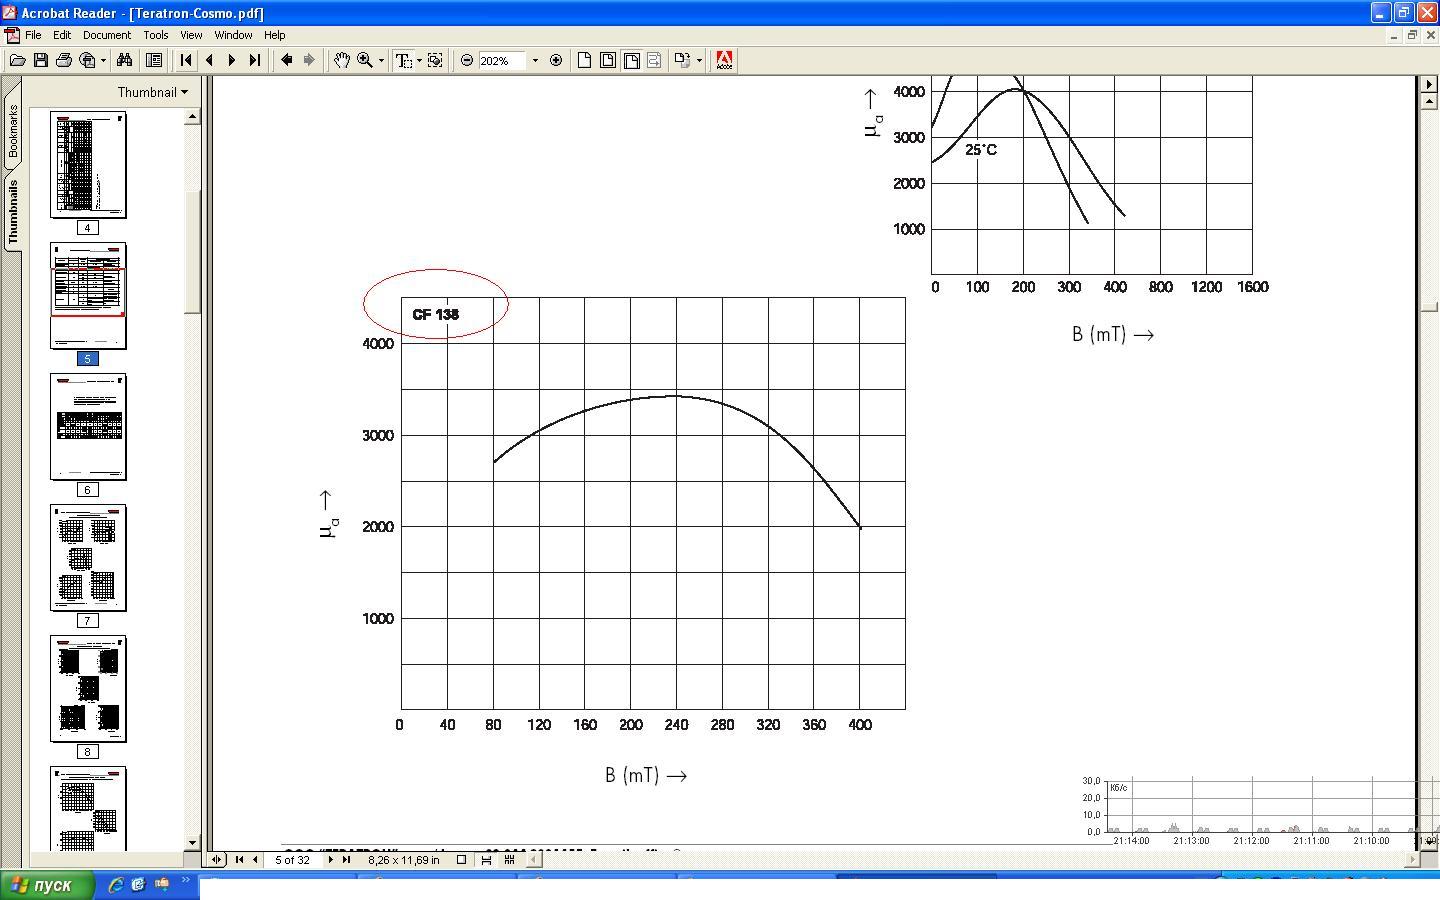Viewport: 1440px width, 900px height.
Task: Open Find with the binoculars icon
Action: 125,60
